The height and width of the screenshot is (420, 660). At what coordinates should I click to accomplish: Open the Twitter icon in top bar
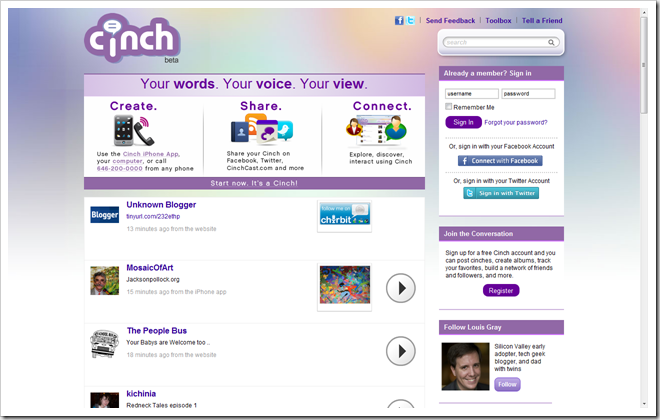pyautogui.click(x=410, y=20)
